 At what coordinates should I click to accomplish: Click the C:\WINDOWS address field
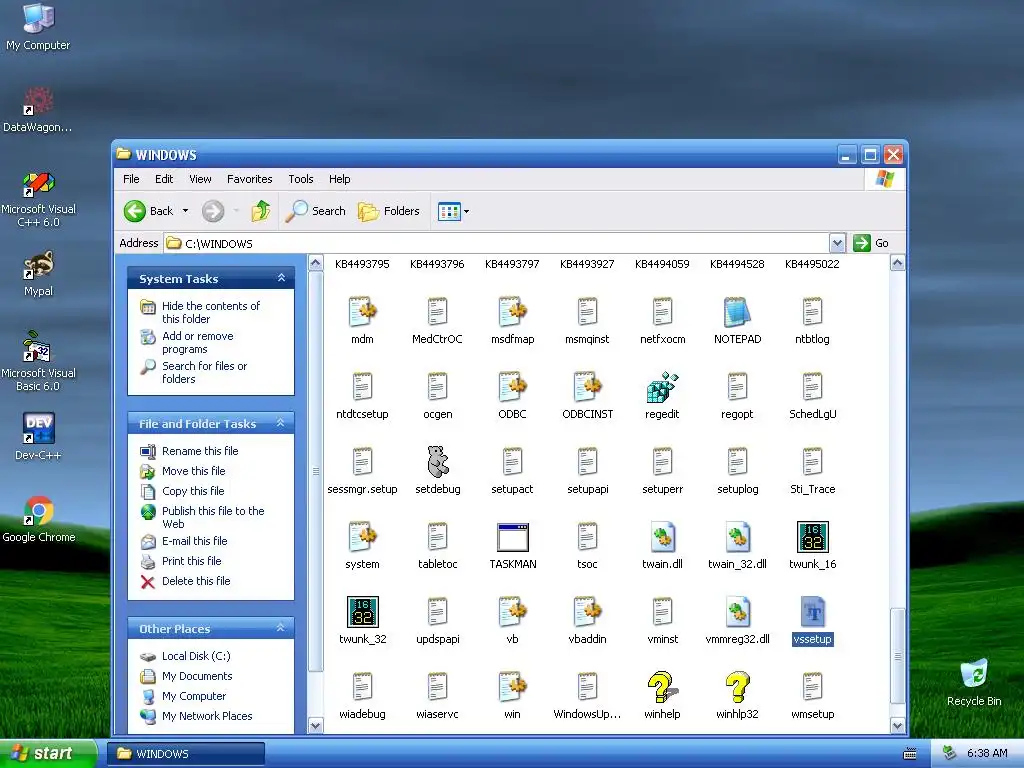coord(496,244)
